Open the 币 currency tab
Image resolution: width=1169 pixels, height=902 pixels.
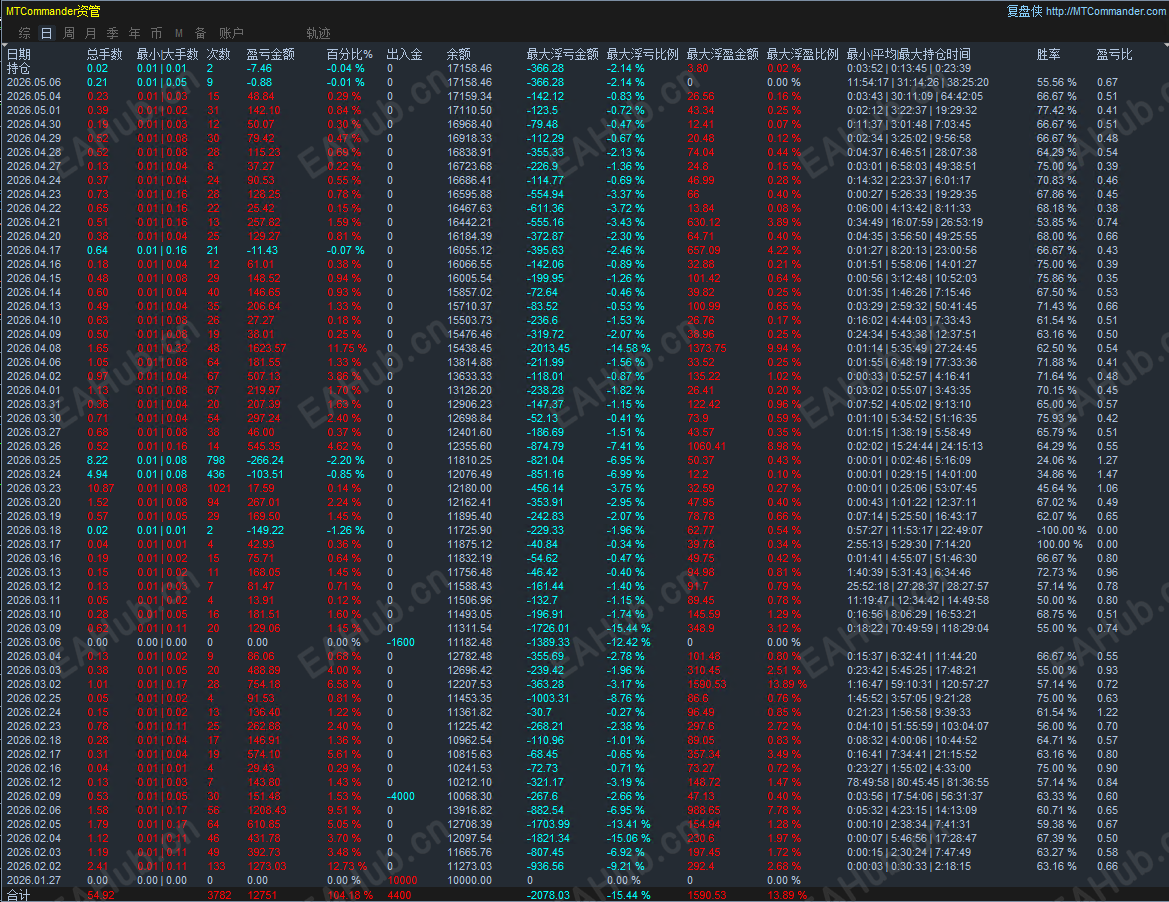pyautogui.click(x=156, y=33)
